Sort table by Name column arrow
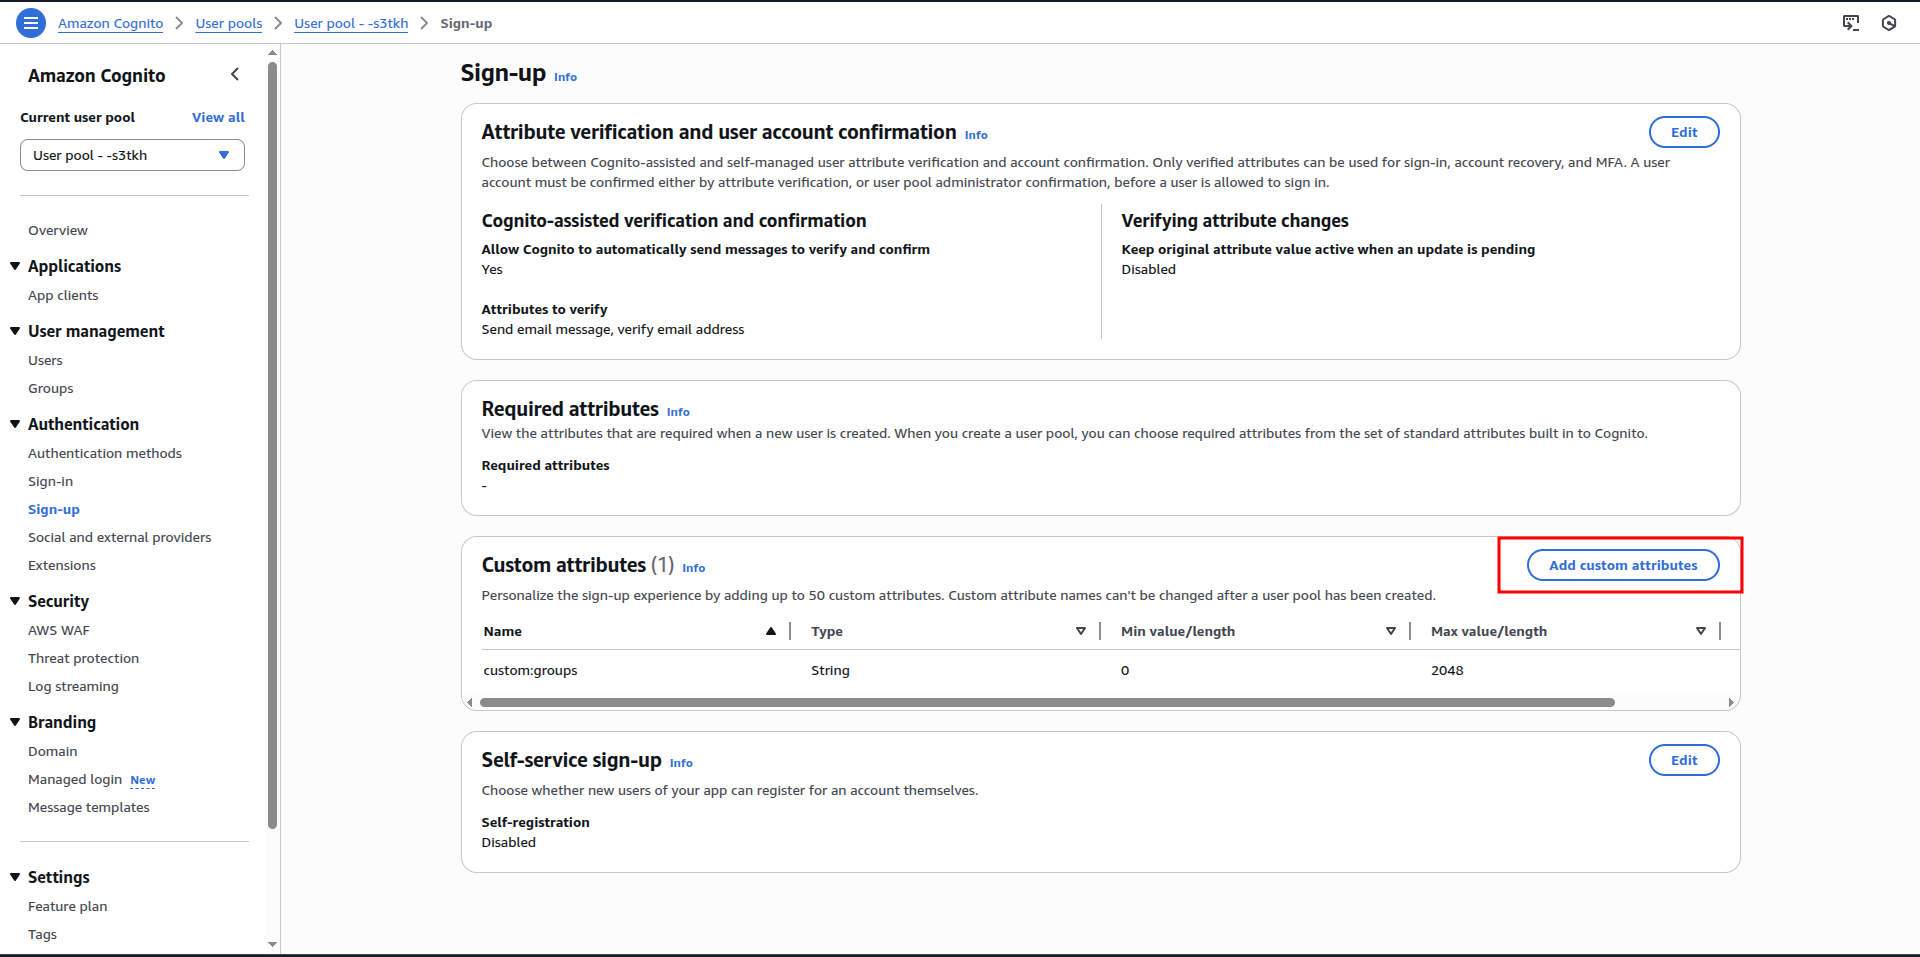 tap(771, 631)
